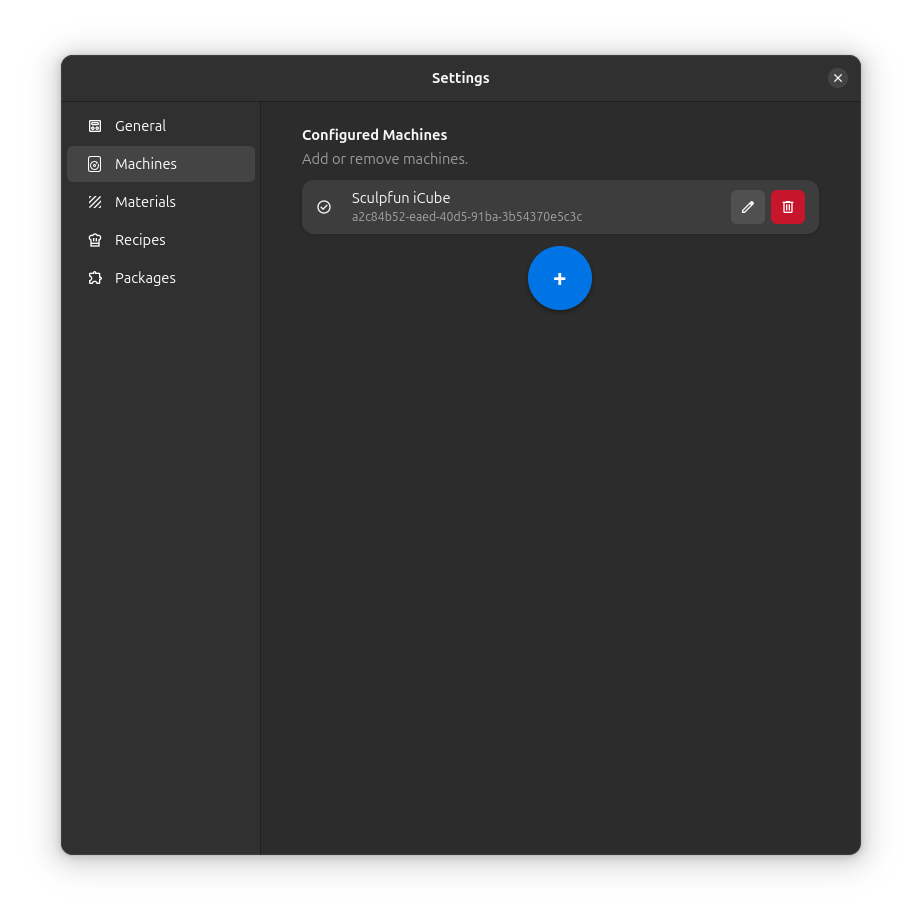Click the machine UUID text
922x922 pixels.
(466, 216)
